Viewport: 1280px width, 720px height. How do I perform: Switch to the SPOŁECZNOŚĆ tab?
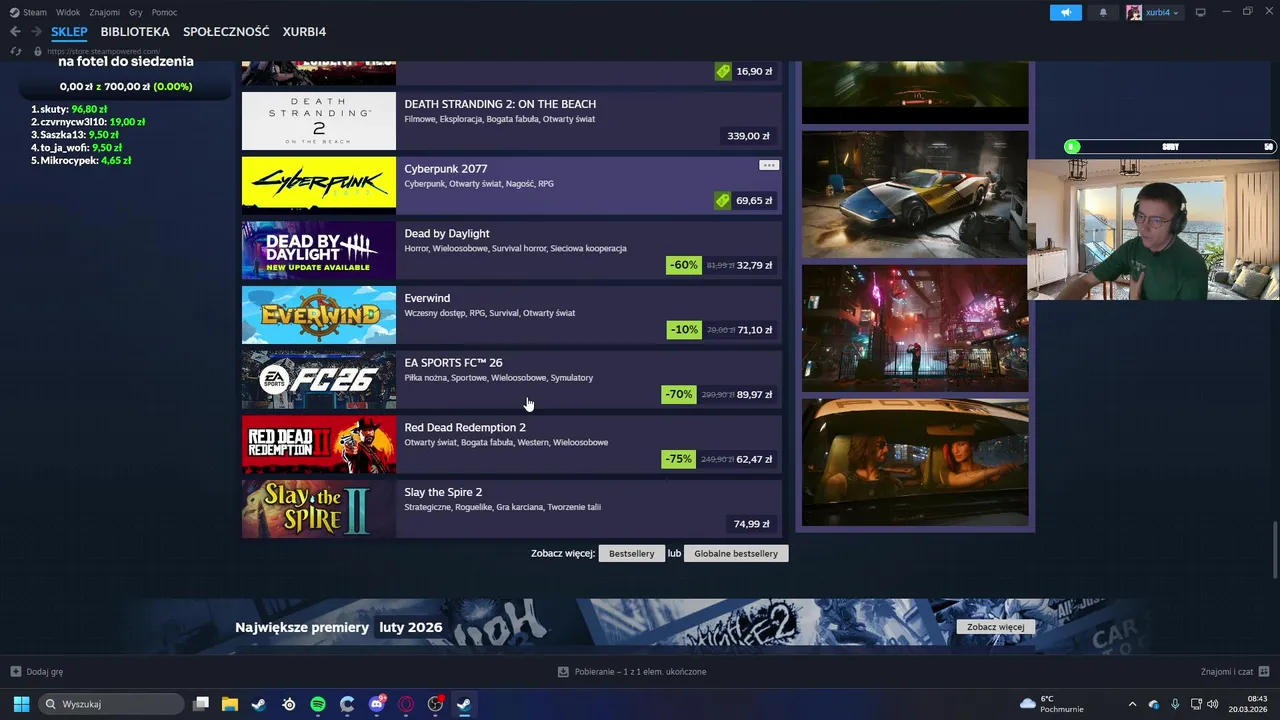(226, 32)
